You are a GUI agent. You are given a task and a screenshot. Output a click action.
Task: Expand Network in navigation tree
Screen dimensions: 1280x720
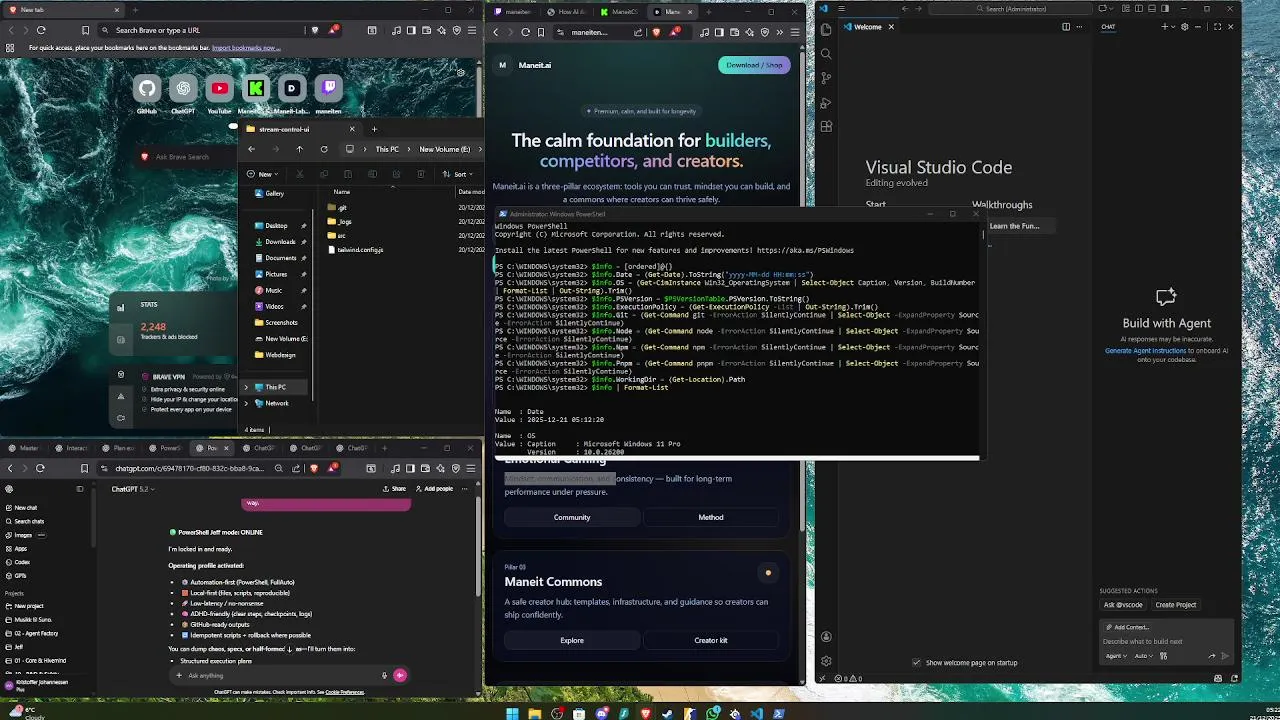click(x=246, y=403)
